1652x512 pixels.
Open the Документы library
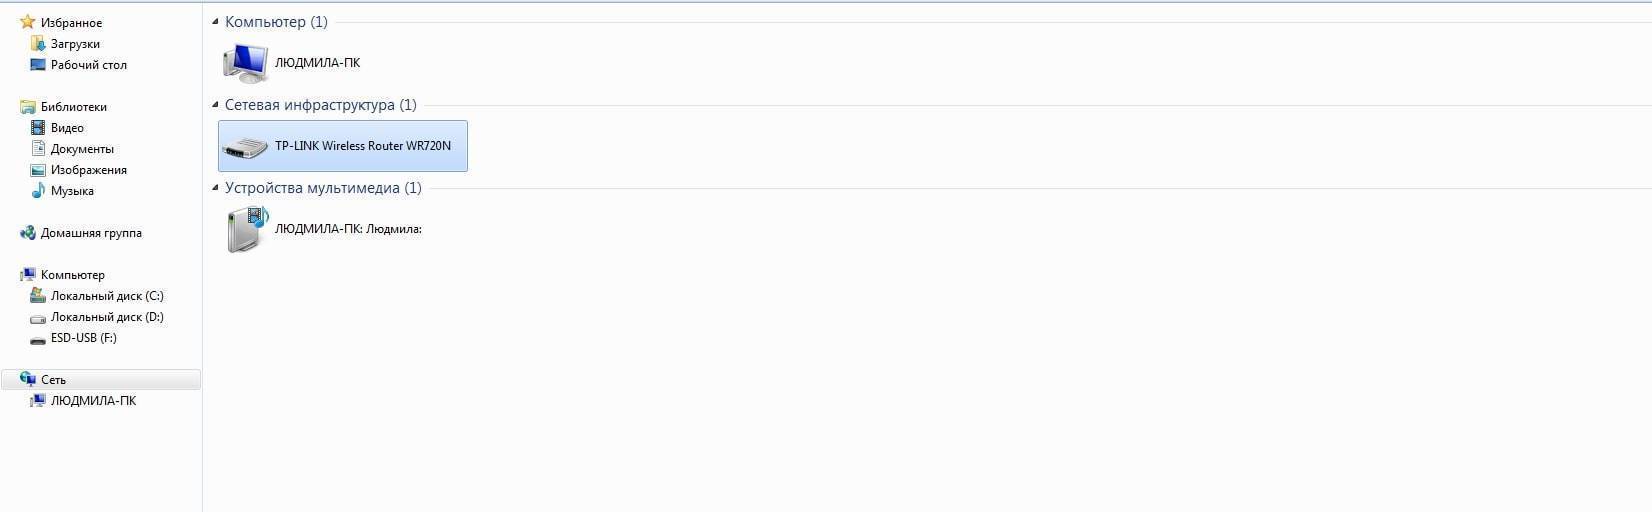(x=82, y=149)
